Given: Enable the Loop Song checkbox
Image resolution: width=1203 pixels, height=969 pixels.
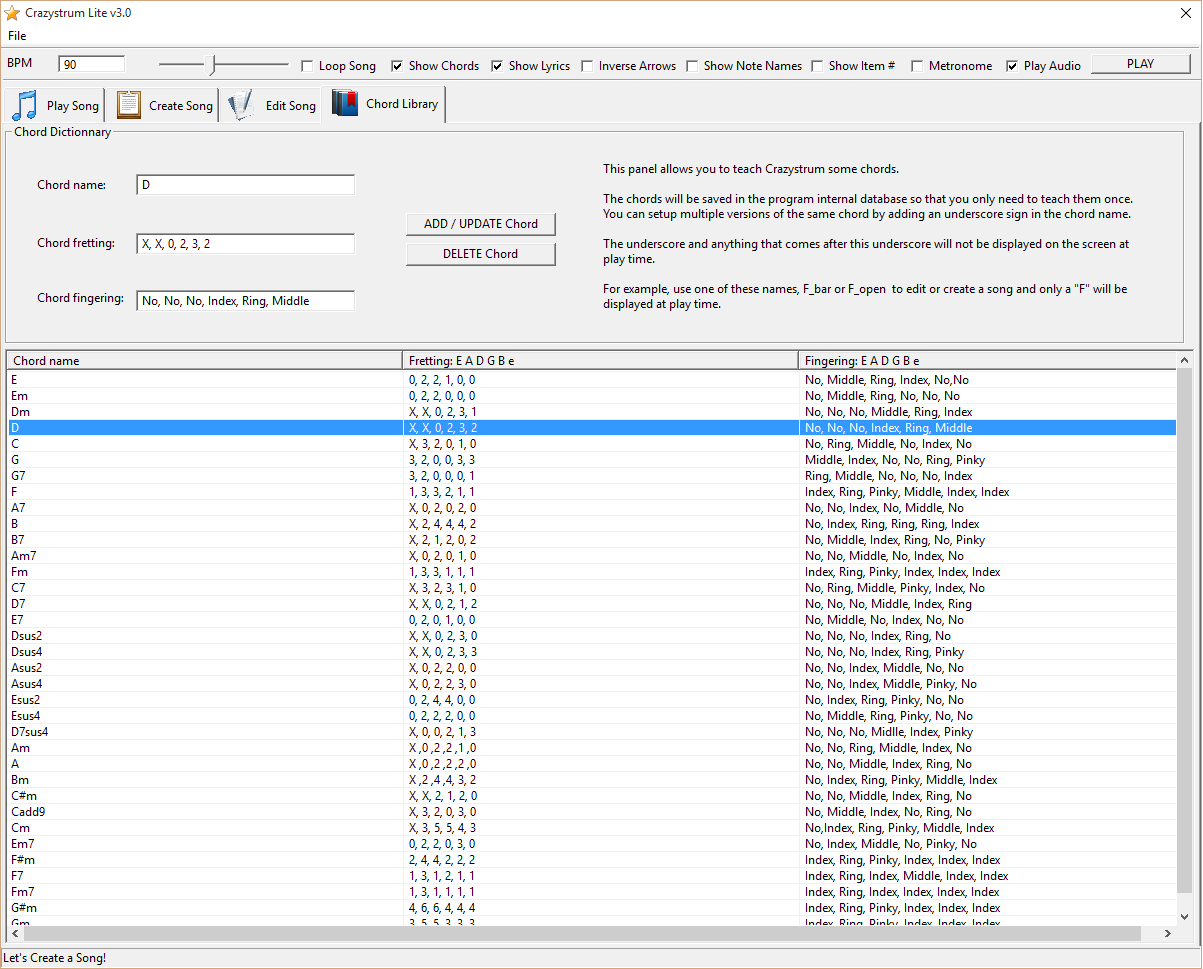Looking at the screenshot, I should [308, 66].
